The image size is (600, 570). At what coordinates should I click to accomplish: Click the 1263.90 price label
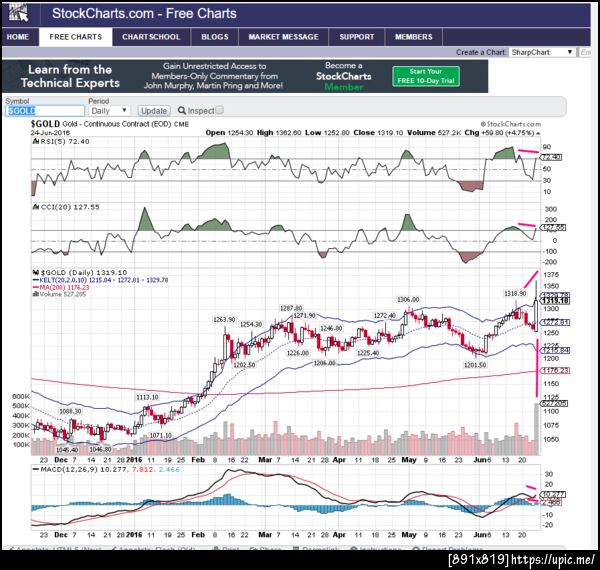[x=224, y=319]
